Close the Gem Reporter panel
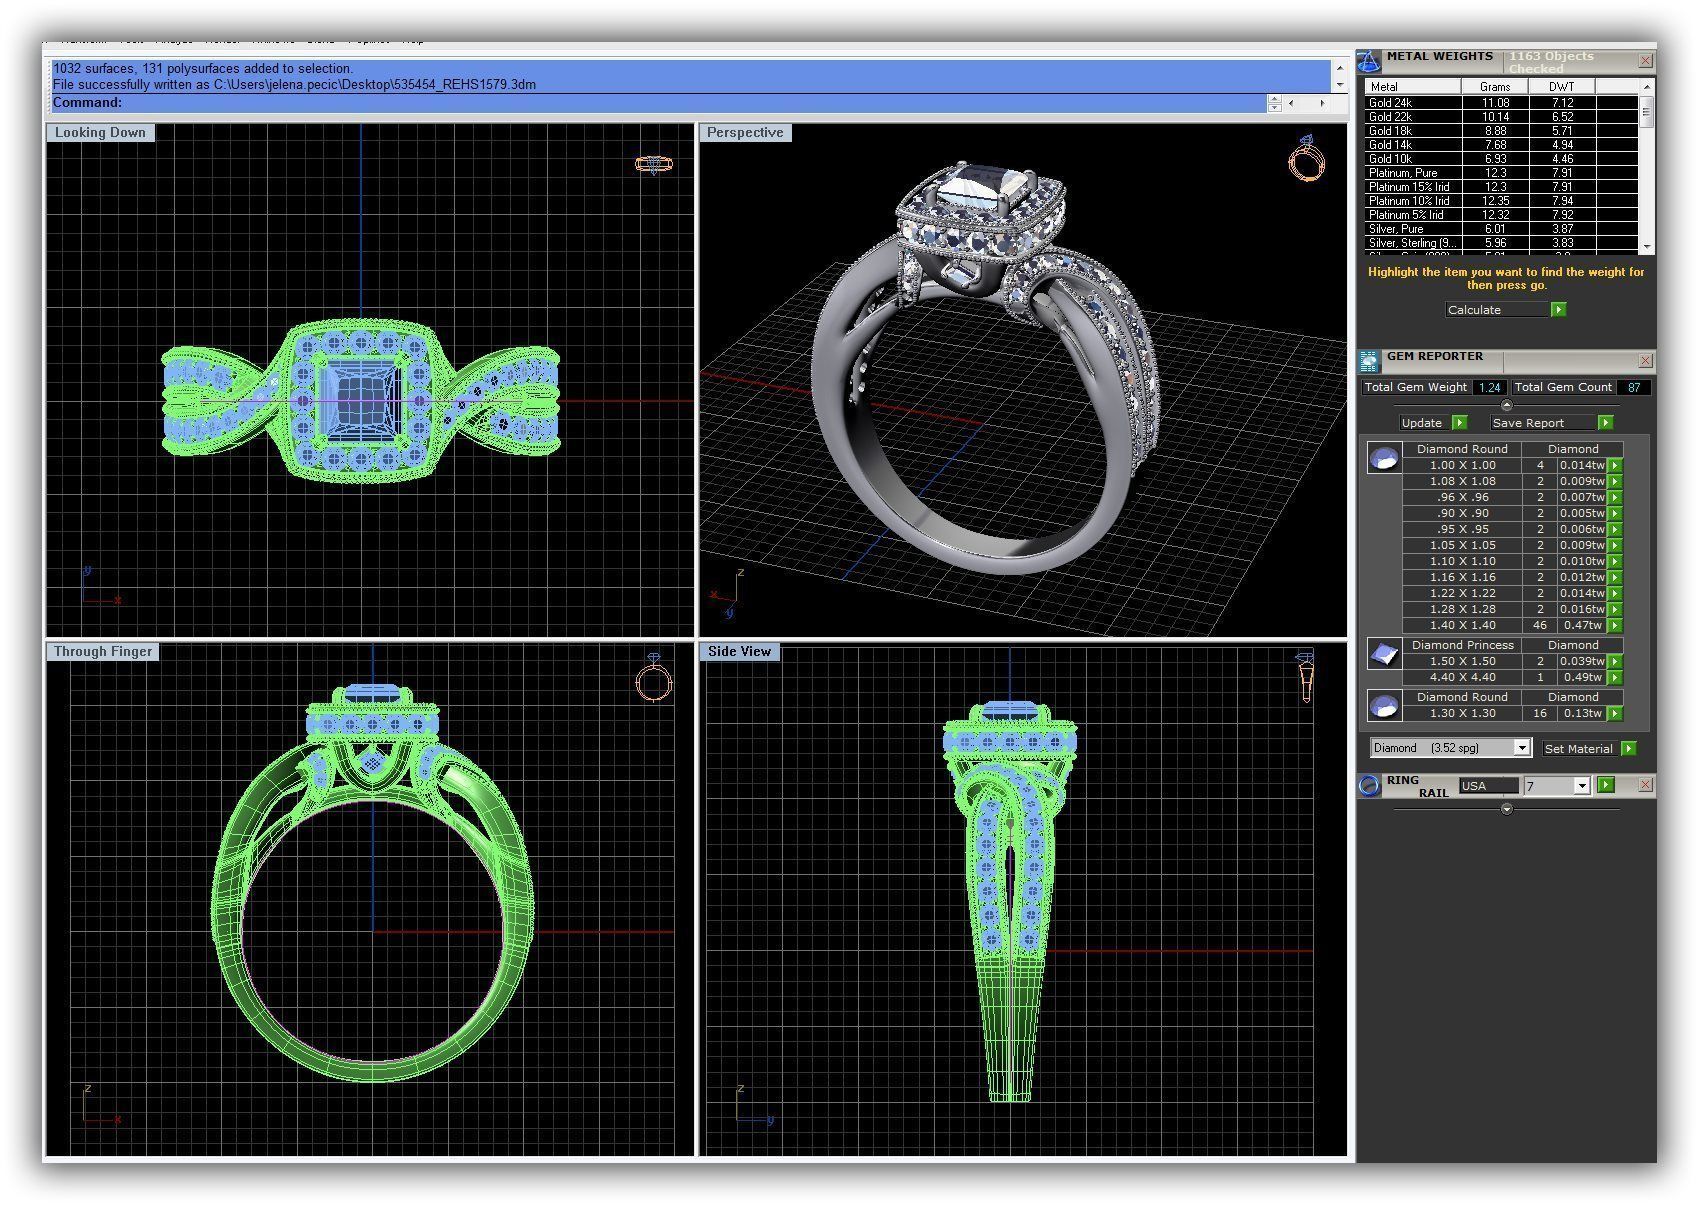Screen dimensions: 1699x1205 click(1646, 360)
